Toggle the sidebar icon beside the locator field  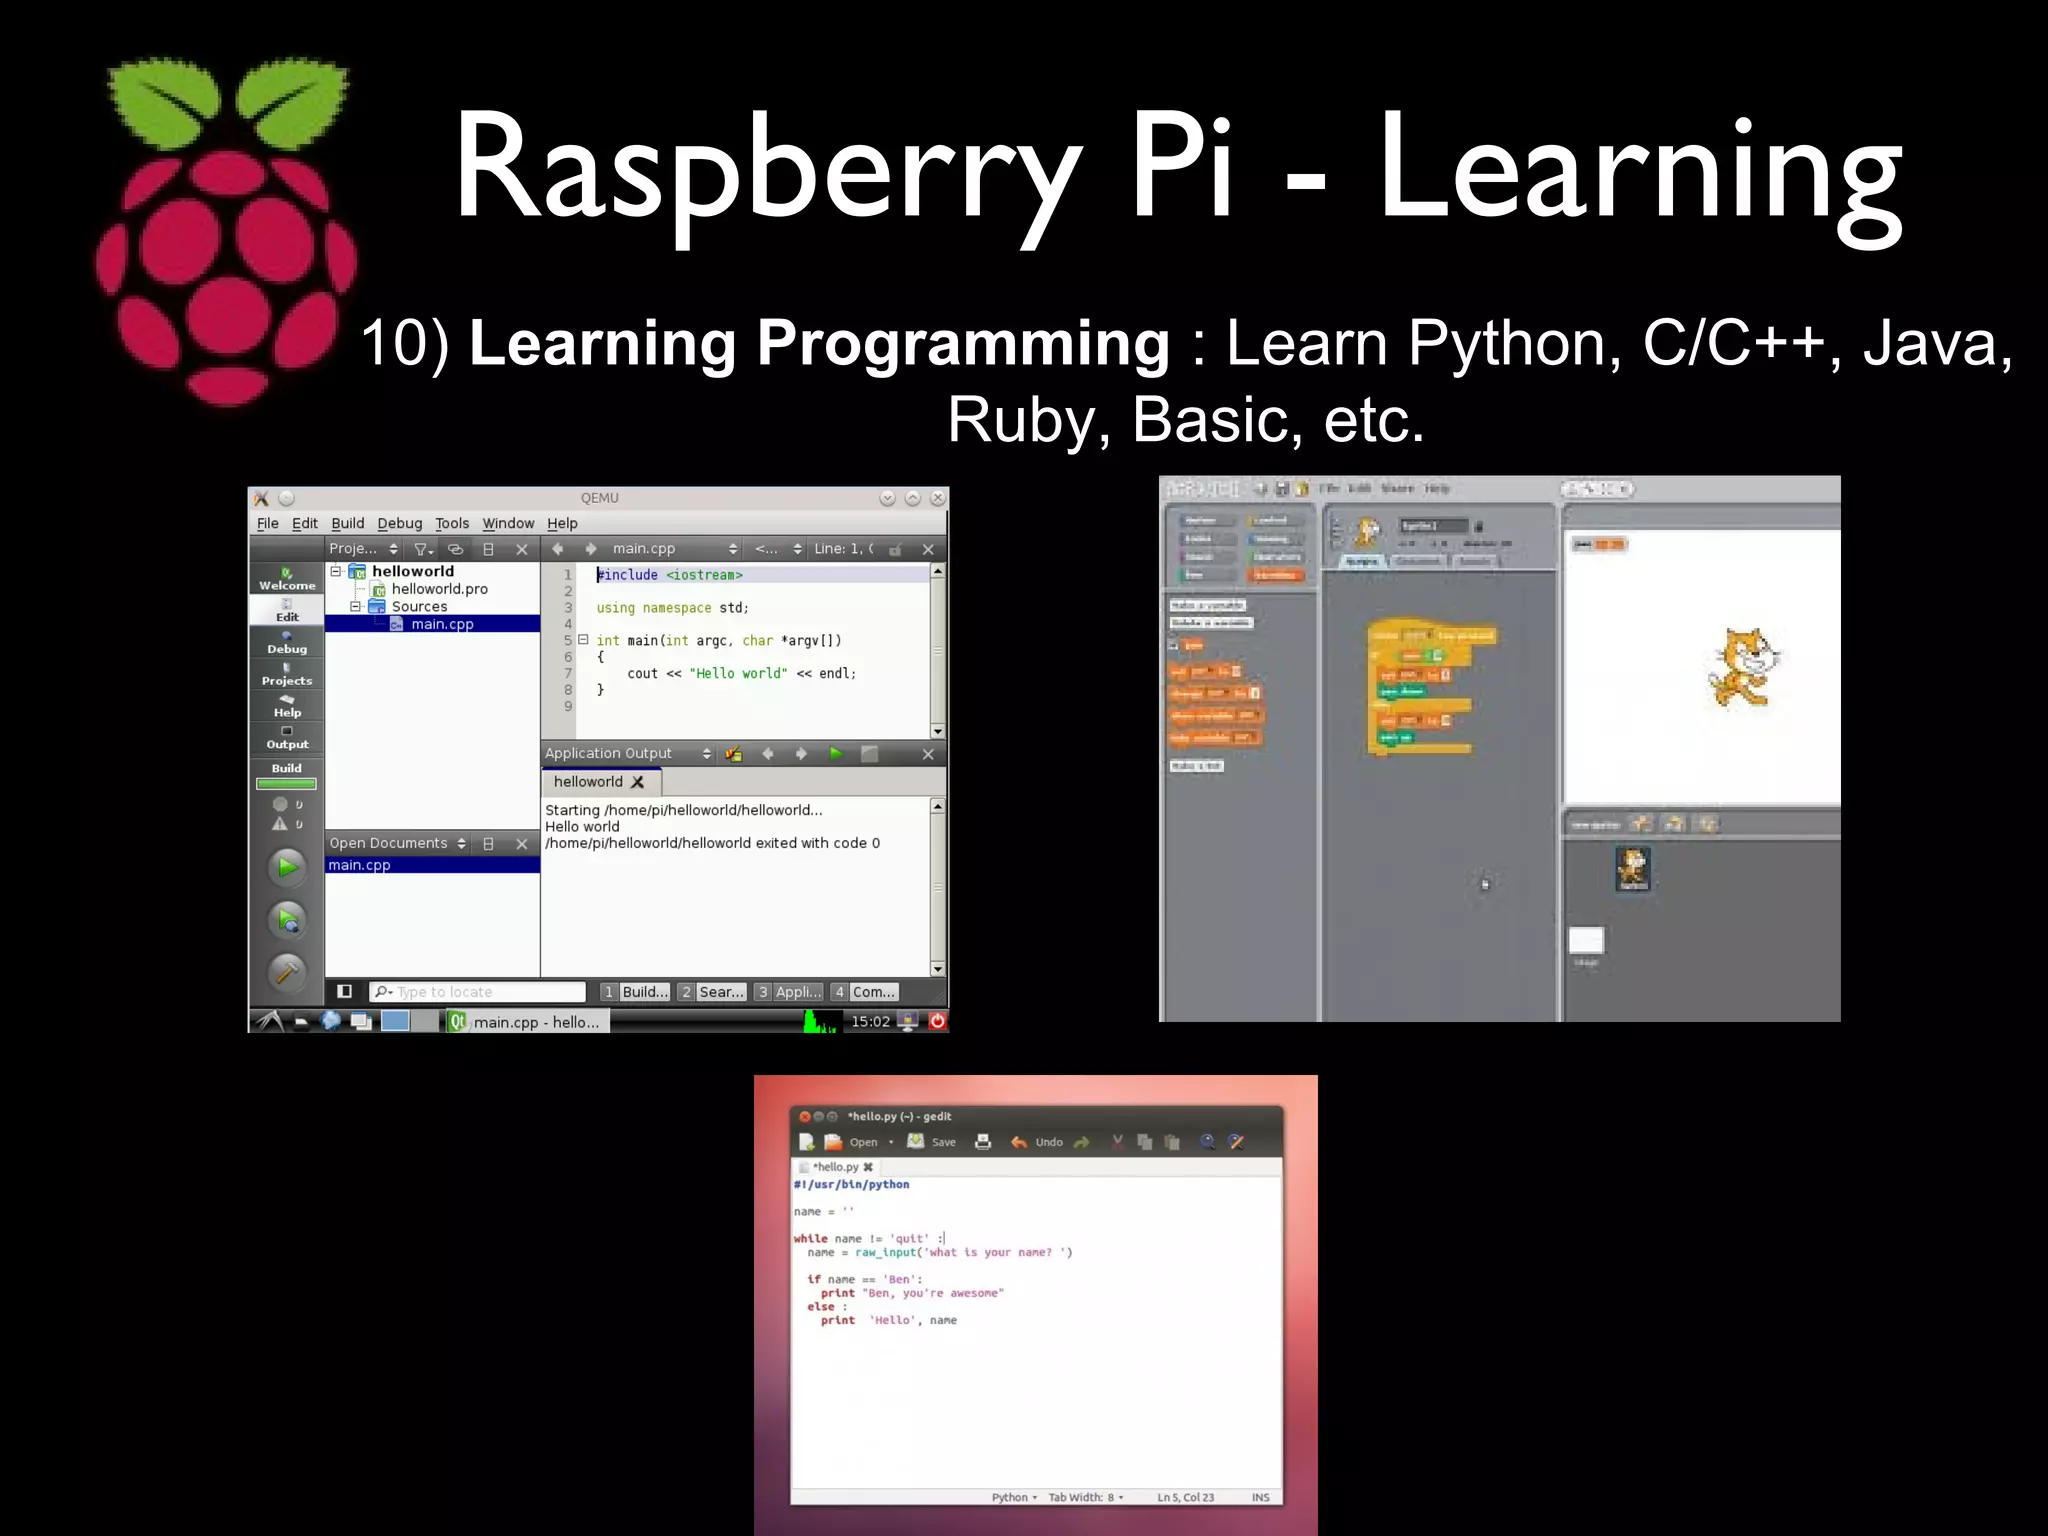click(344, 991)
